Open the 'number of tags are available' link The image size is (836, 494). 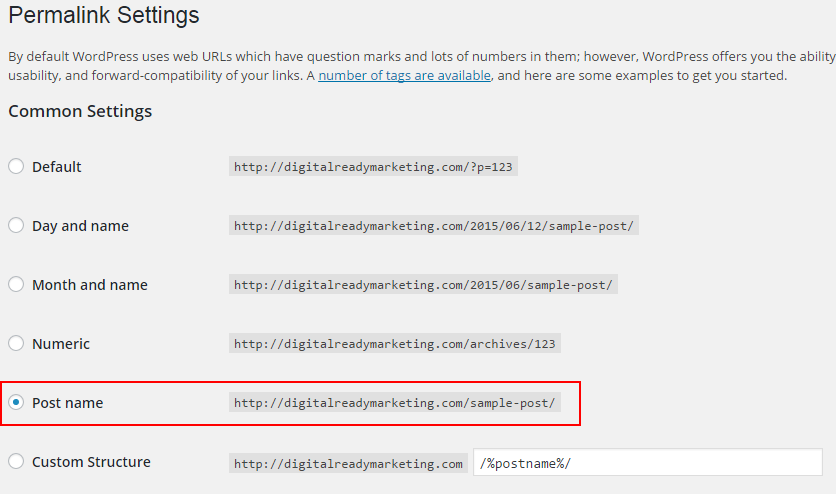(404, 76)
